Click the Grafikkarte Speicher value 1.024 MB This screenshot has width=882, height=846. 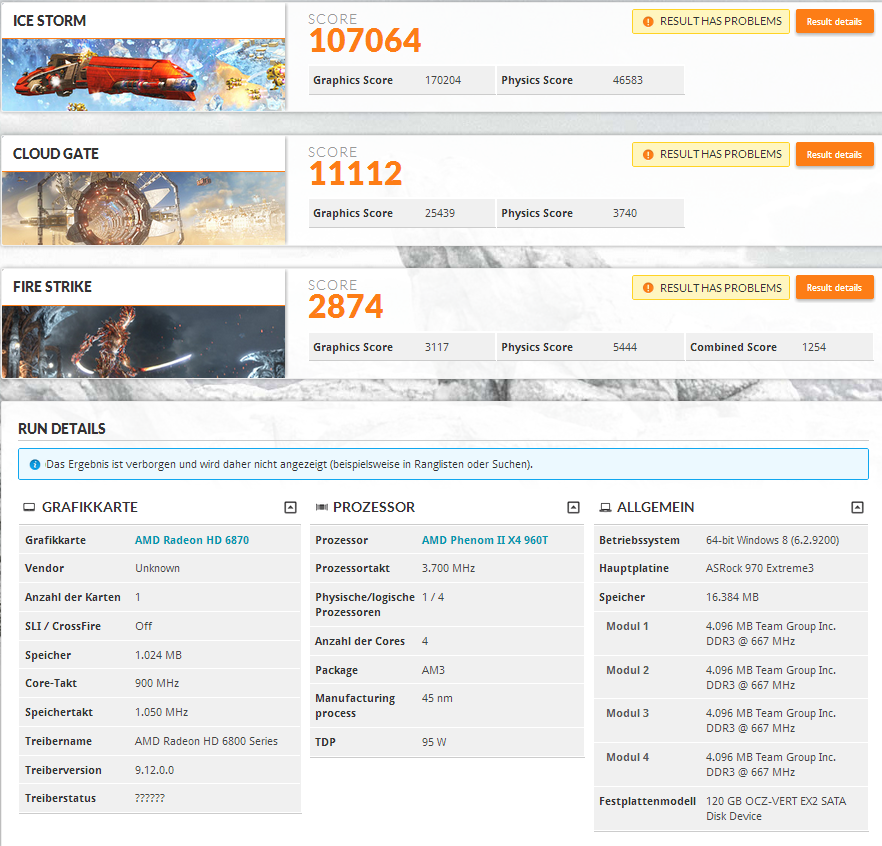(159, 655)
